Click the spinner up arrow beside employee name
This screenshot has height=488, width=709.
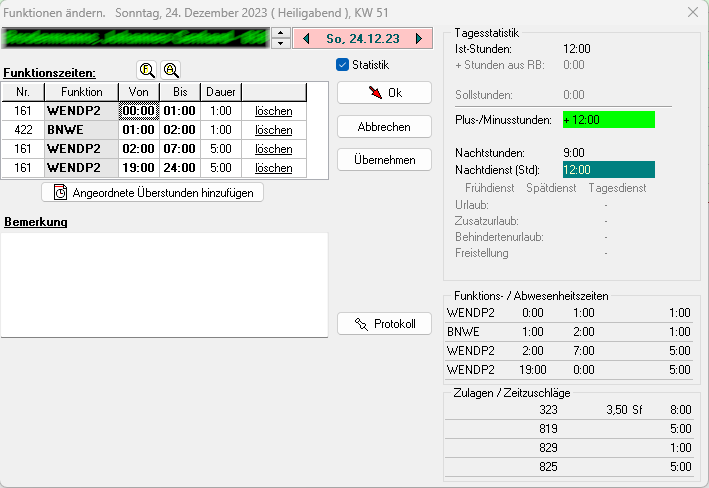(x=280, y=32)
